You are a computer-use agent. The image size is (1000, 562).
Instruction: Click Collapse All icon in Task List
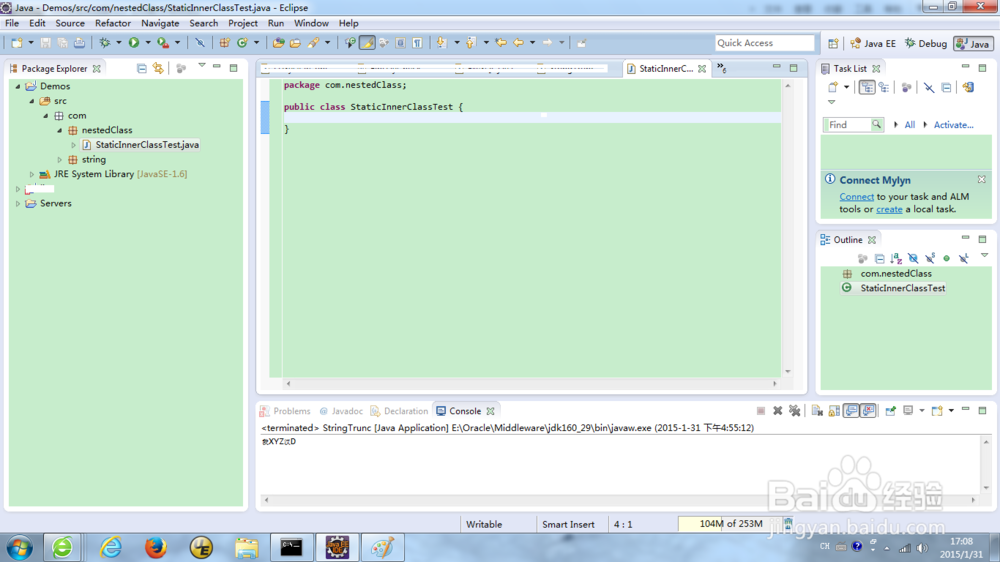946,87
